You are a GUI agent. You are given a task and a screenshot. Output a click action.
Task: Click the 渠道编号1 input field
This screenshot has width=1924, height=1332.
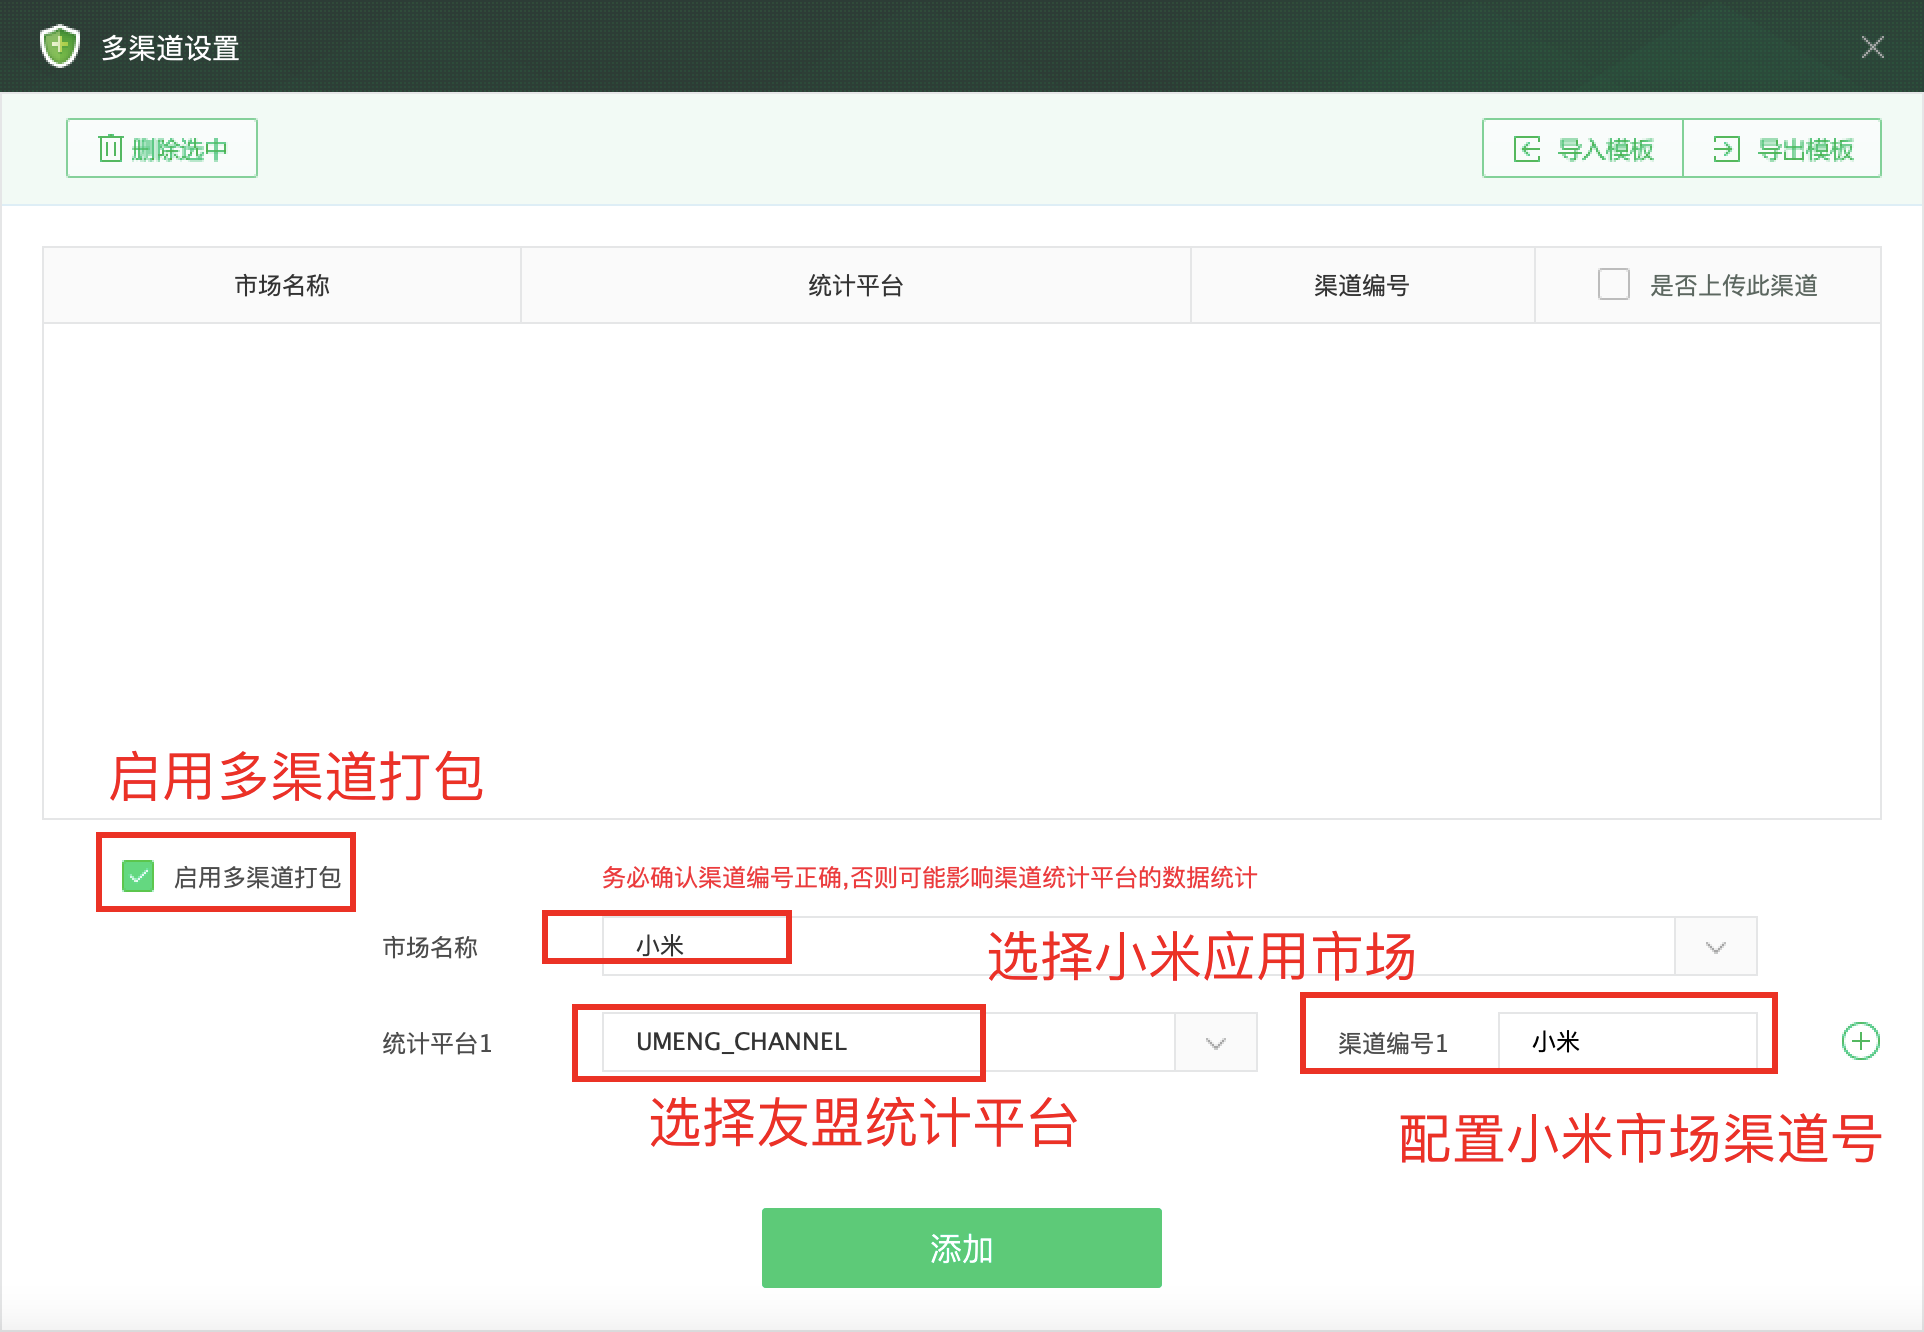click(x=1627, y=1042)
